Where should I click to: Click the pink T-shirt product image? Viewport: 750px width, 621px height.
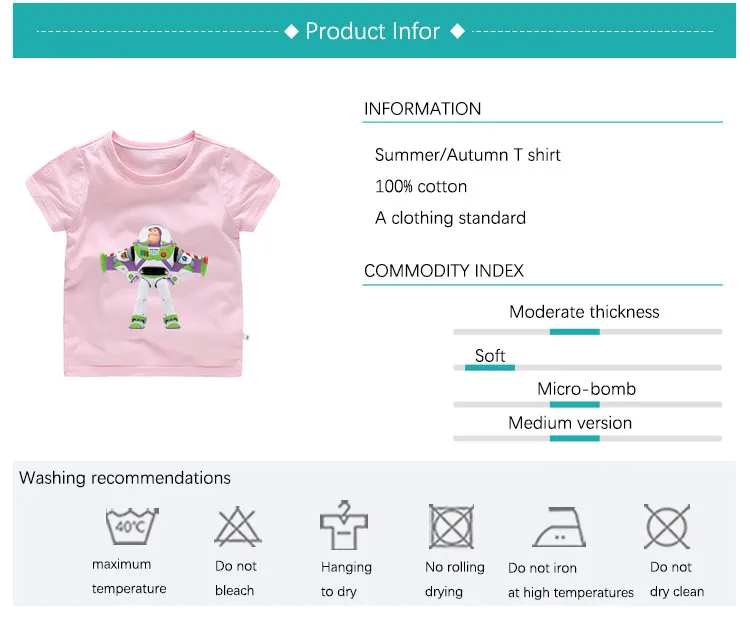153,254
